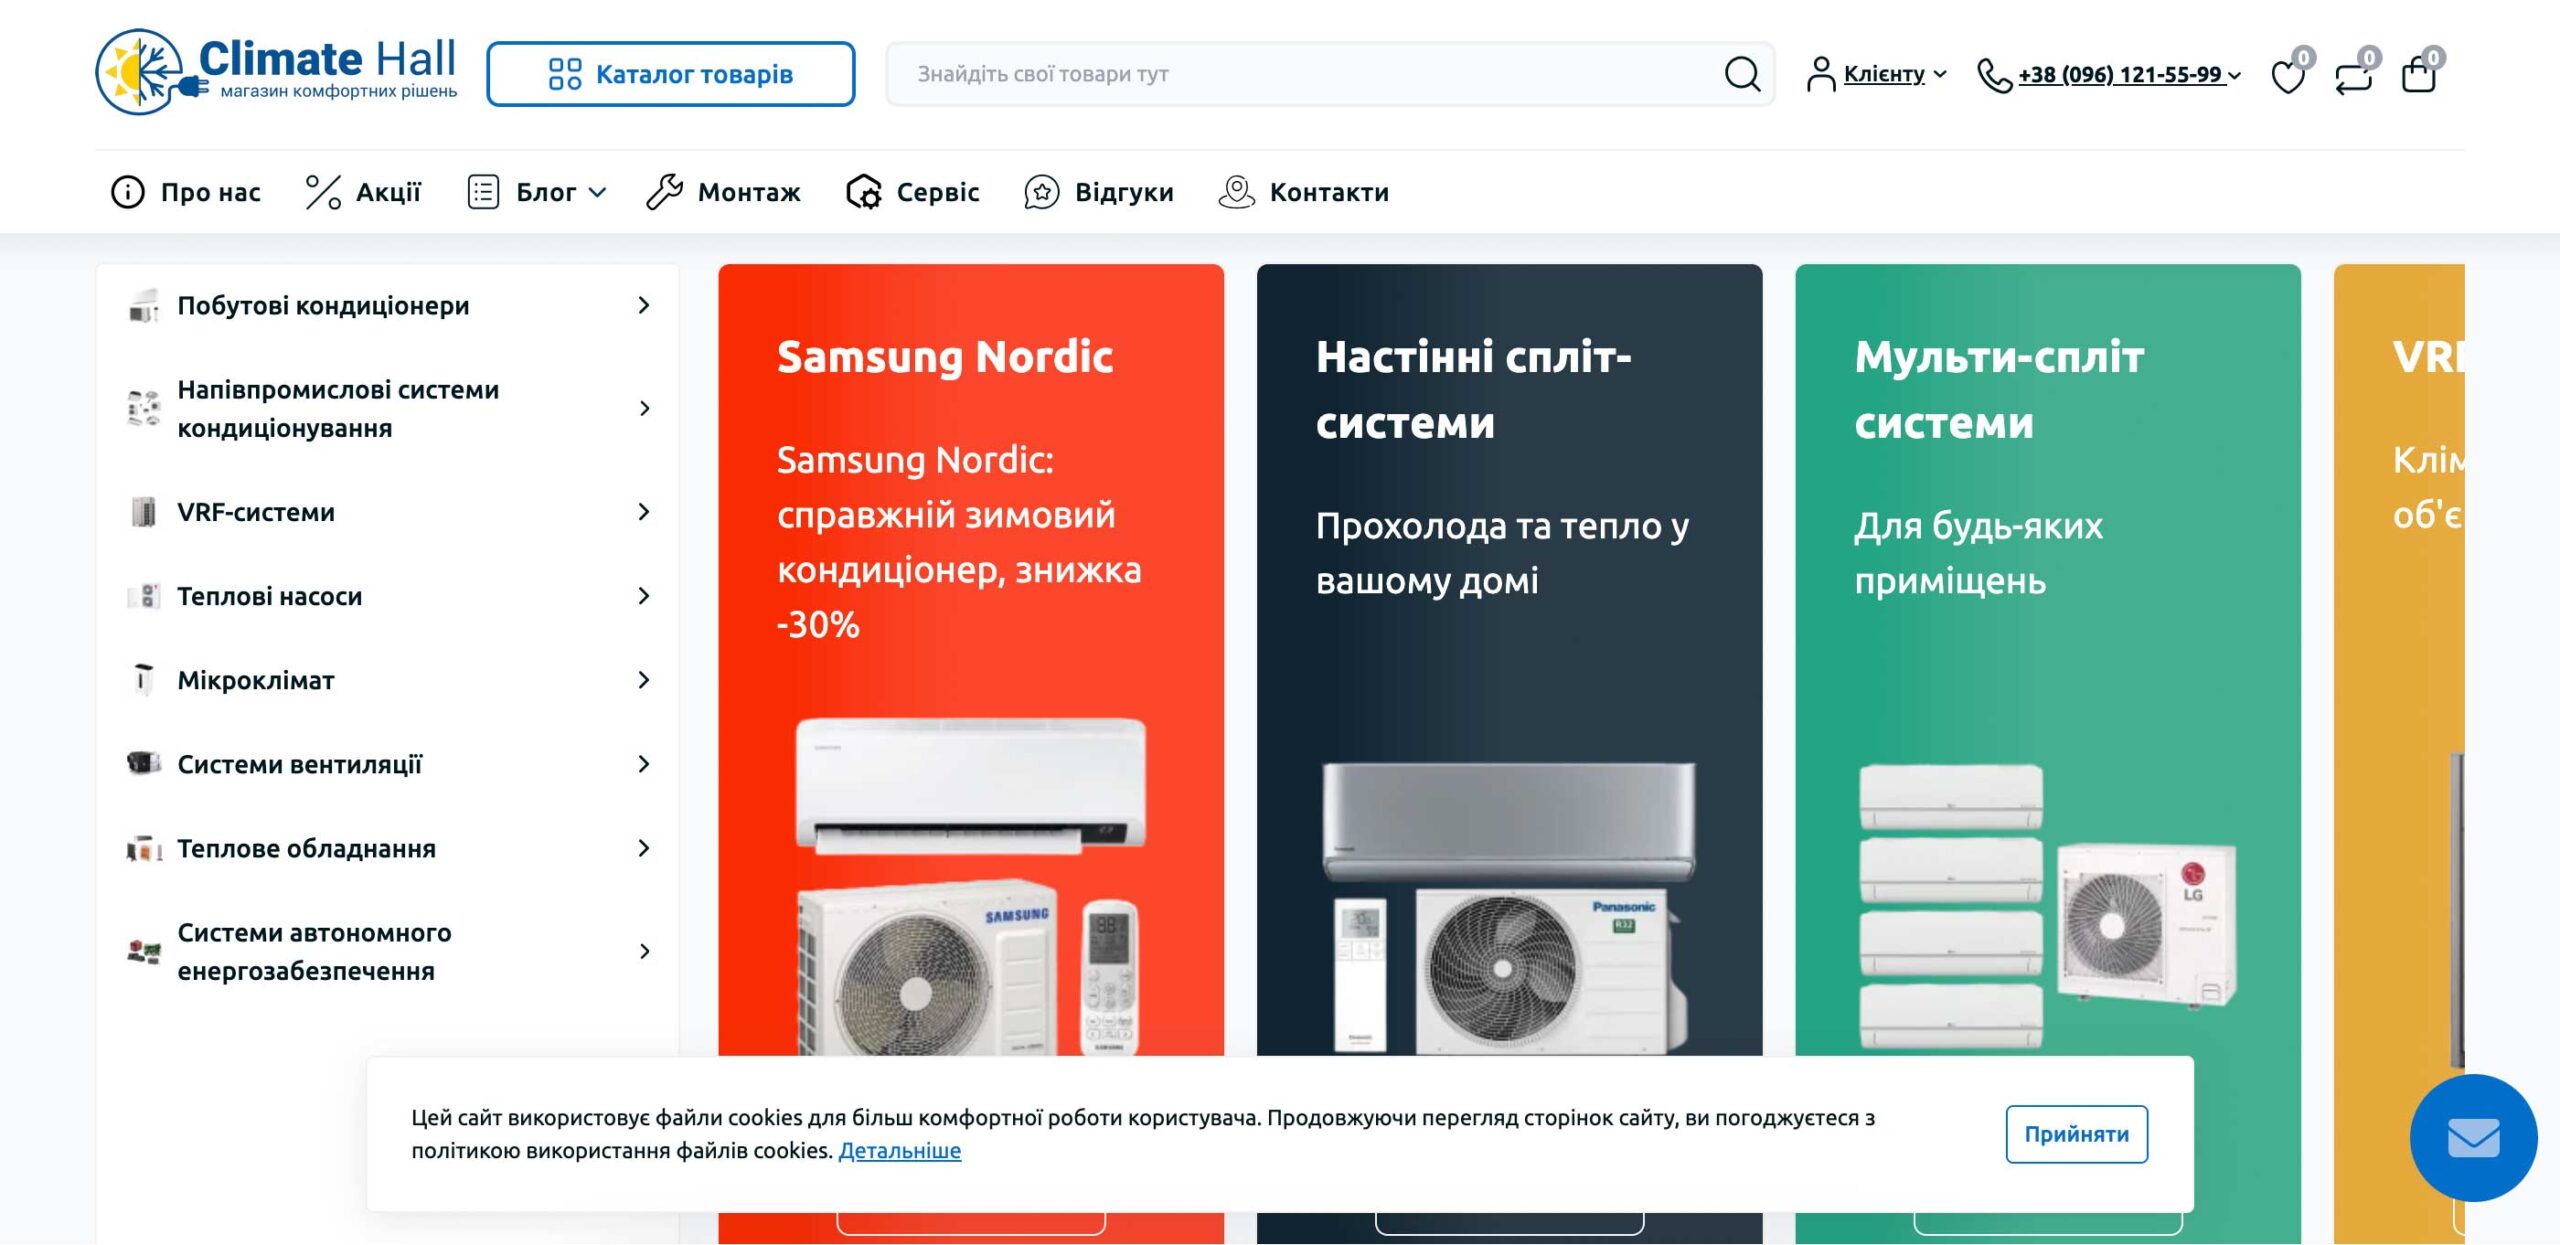Expand Побутові кондиціонери category arrow
The width and height of the screenshot is (2560, 1245).
pyautogui.click(x=644, y=305)
